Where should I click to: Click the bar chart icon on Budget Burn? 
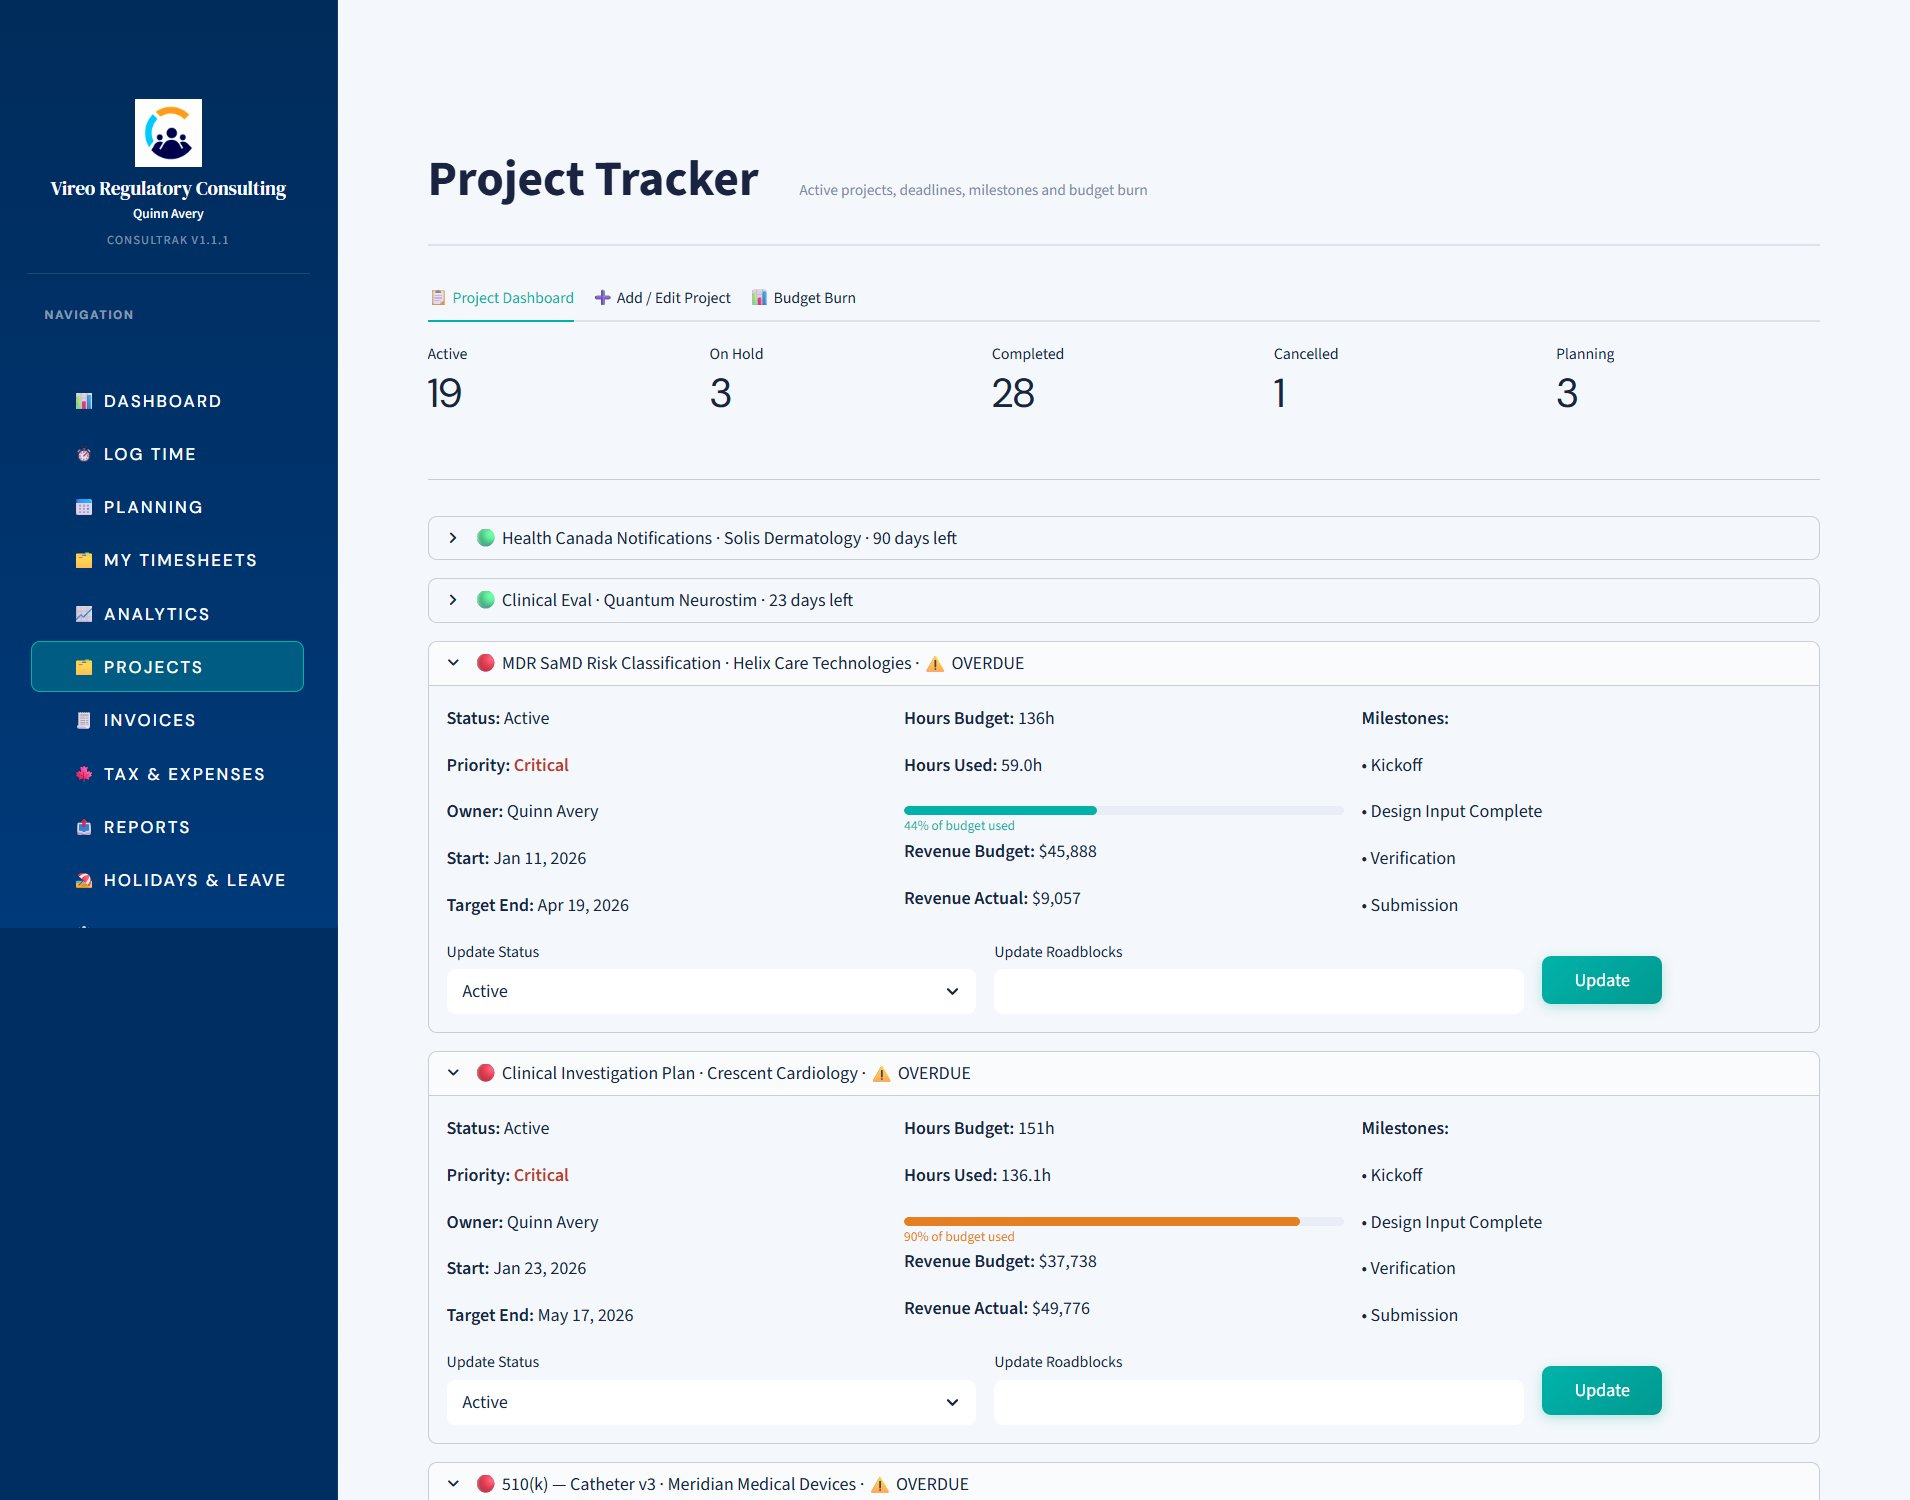759,297
